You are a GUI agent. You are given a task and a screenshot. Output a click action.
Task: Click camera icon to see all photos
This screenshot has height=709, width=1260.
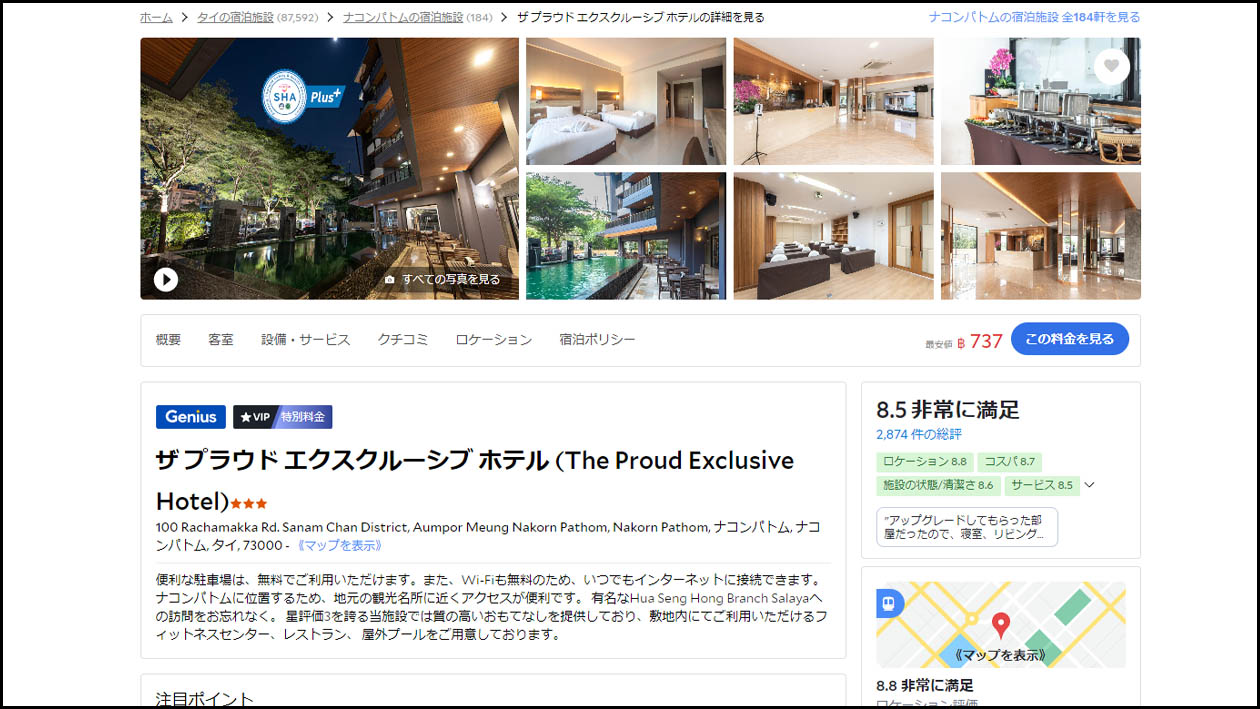click(390, 280)
